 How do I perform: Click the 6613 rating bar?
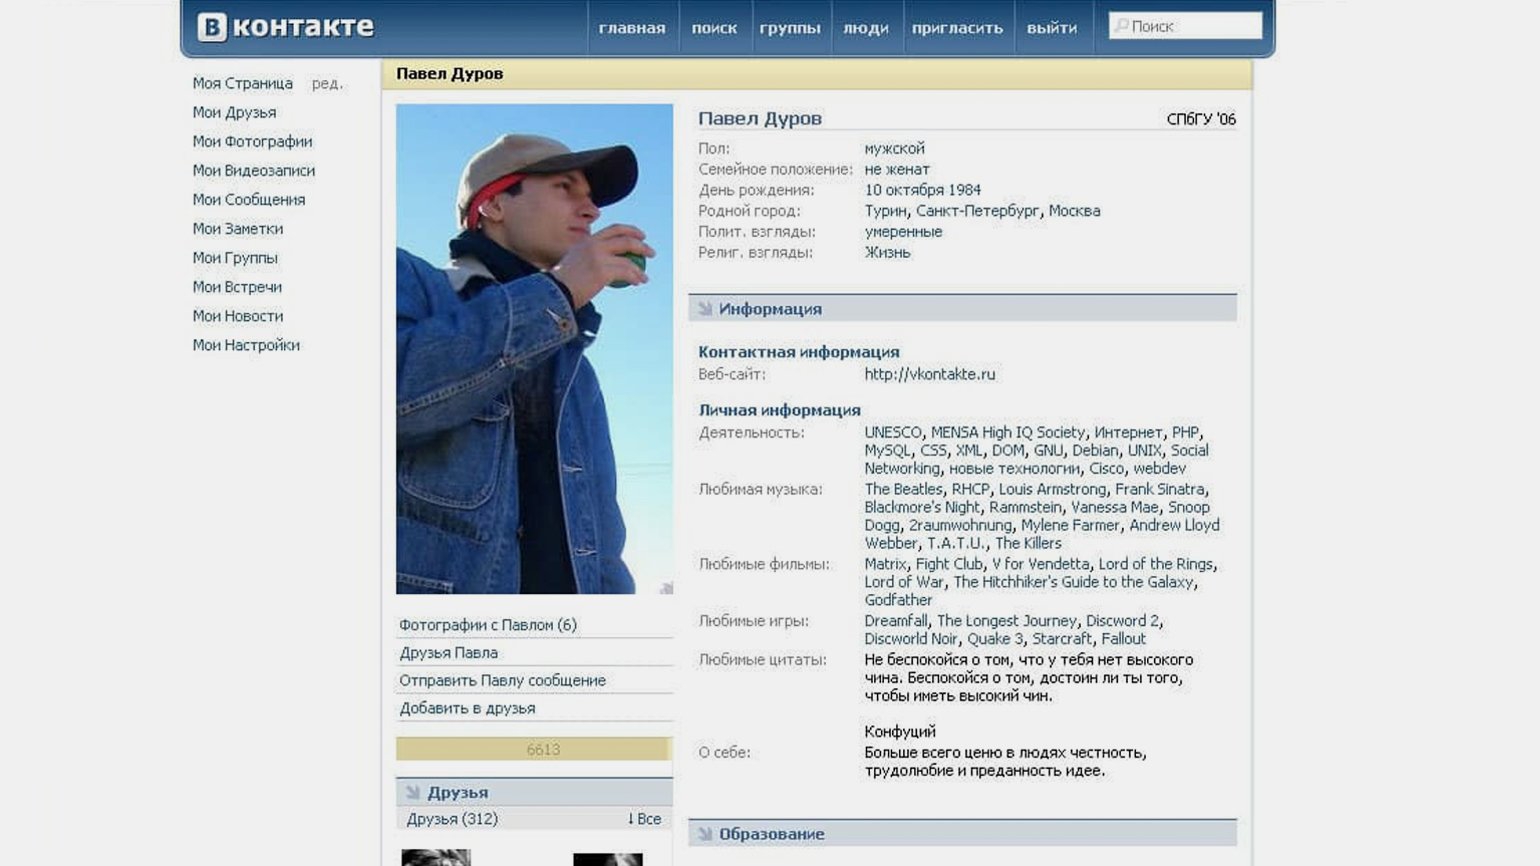click(x=534, y=749)
